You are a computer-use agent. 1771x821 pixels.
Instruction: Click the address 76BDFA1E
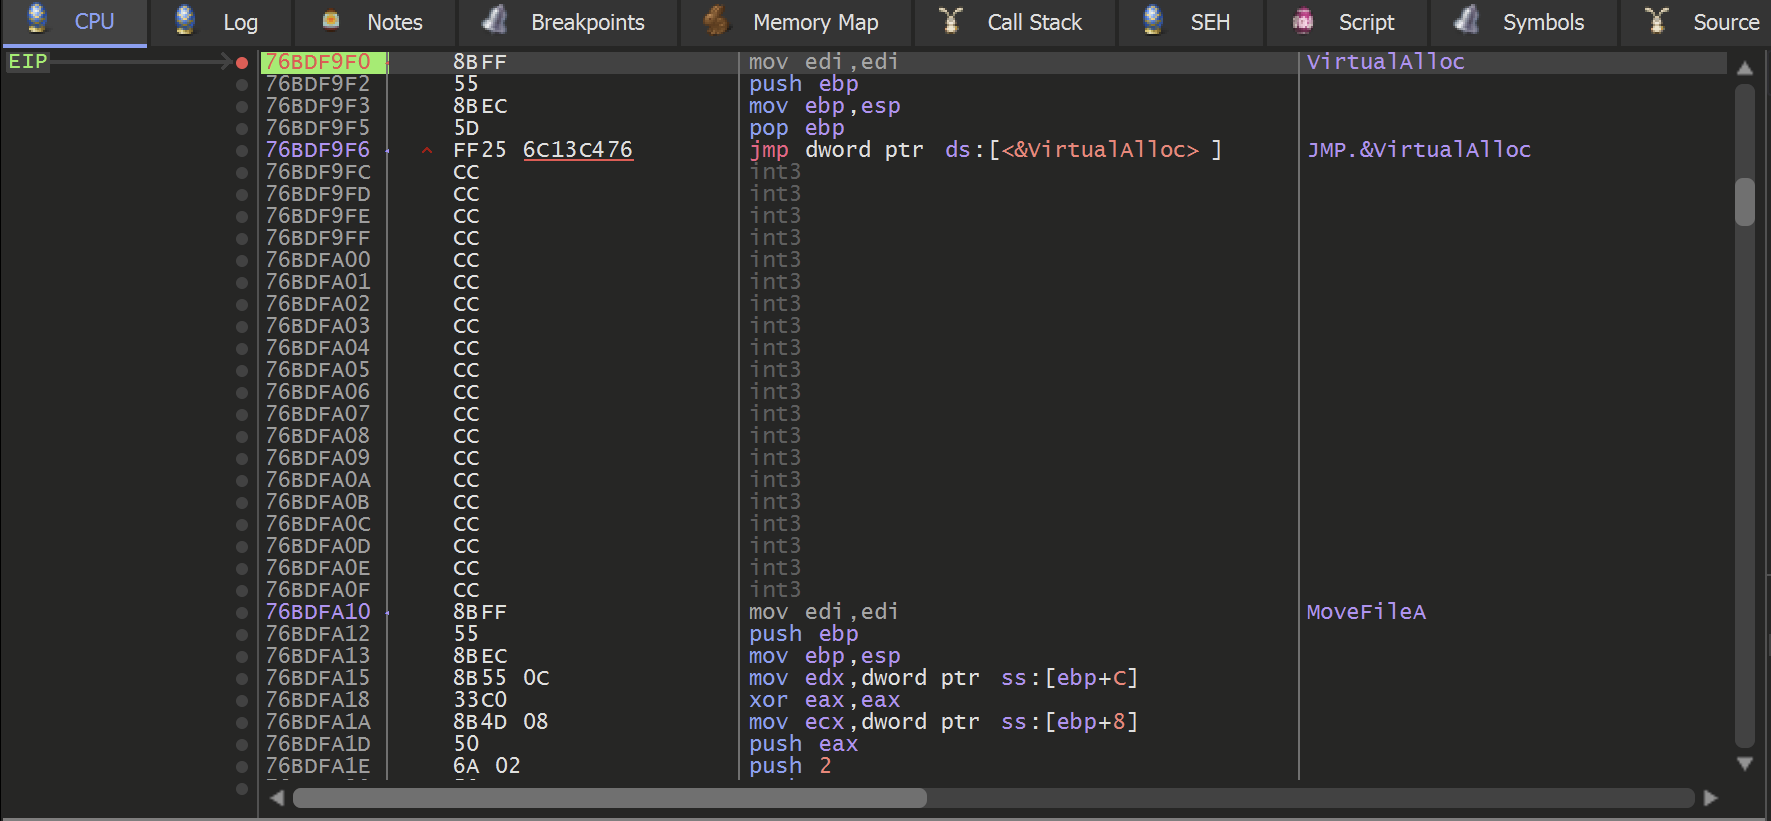pyautogui.click(x=318, y=766)
